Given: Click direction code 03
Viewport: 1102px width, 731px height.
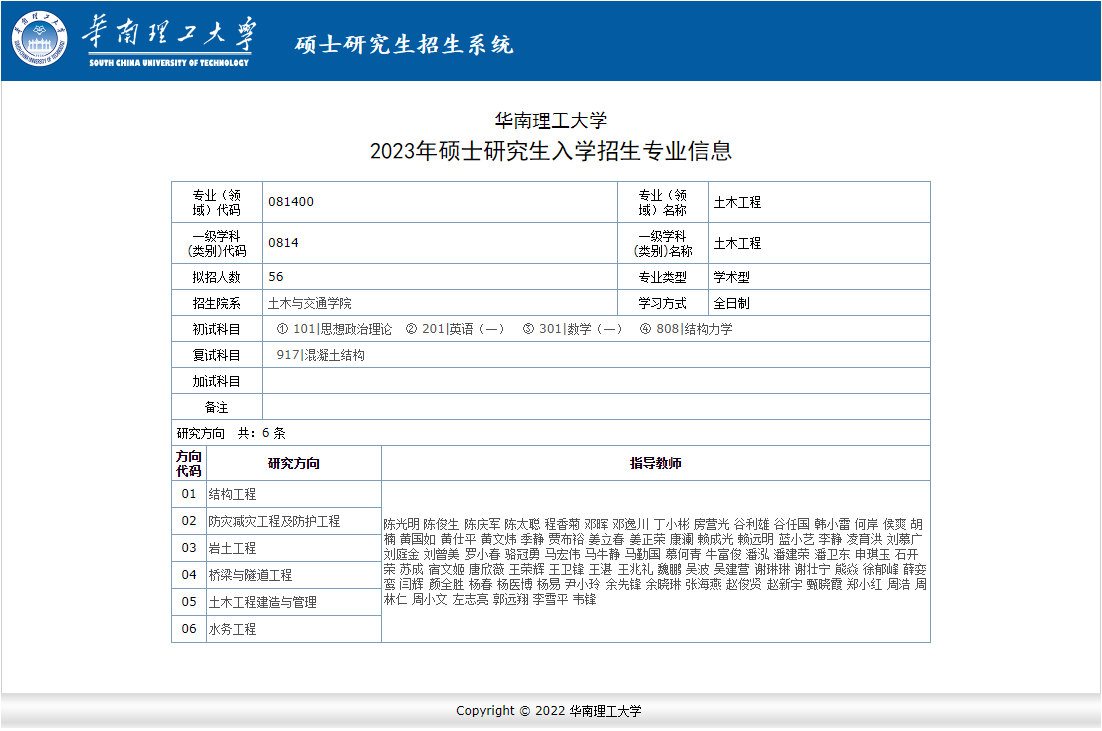Looking at the screenshot, I should point(189,548).
